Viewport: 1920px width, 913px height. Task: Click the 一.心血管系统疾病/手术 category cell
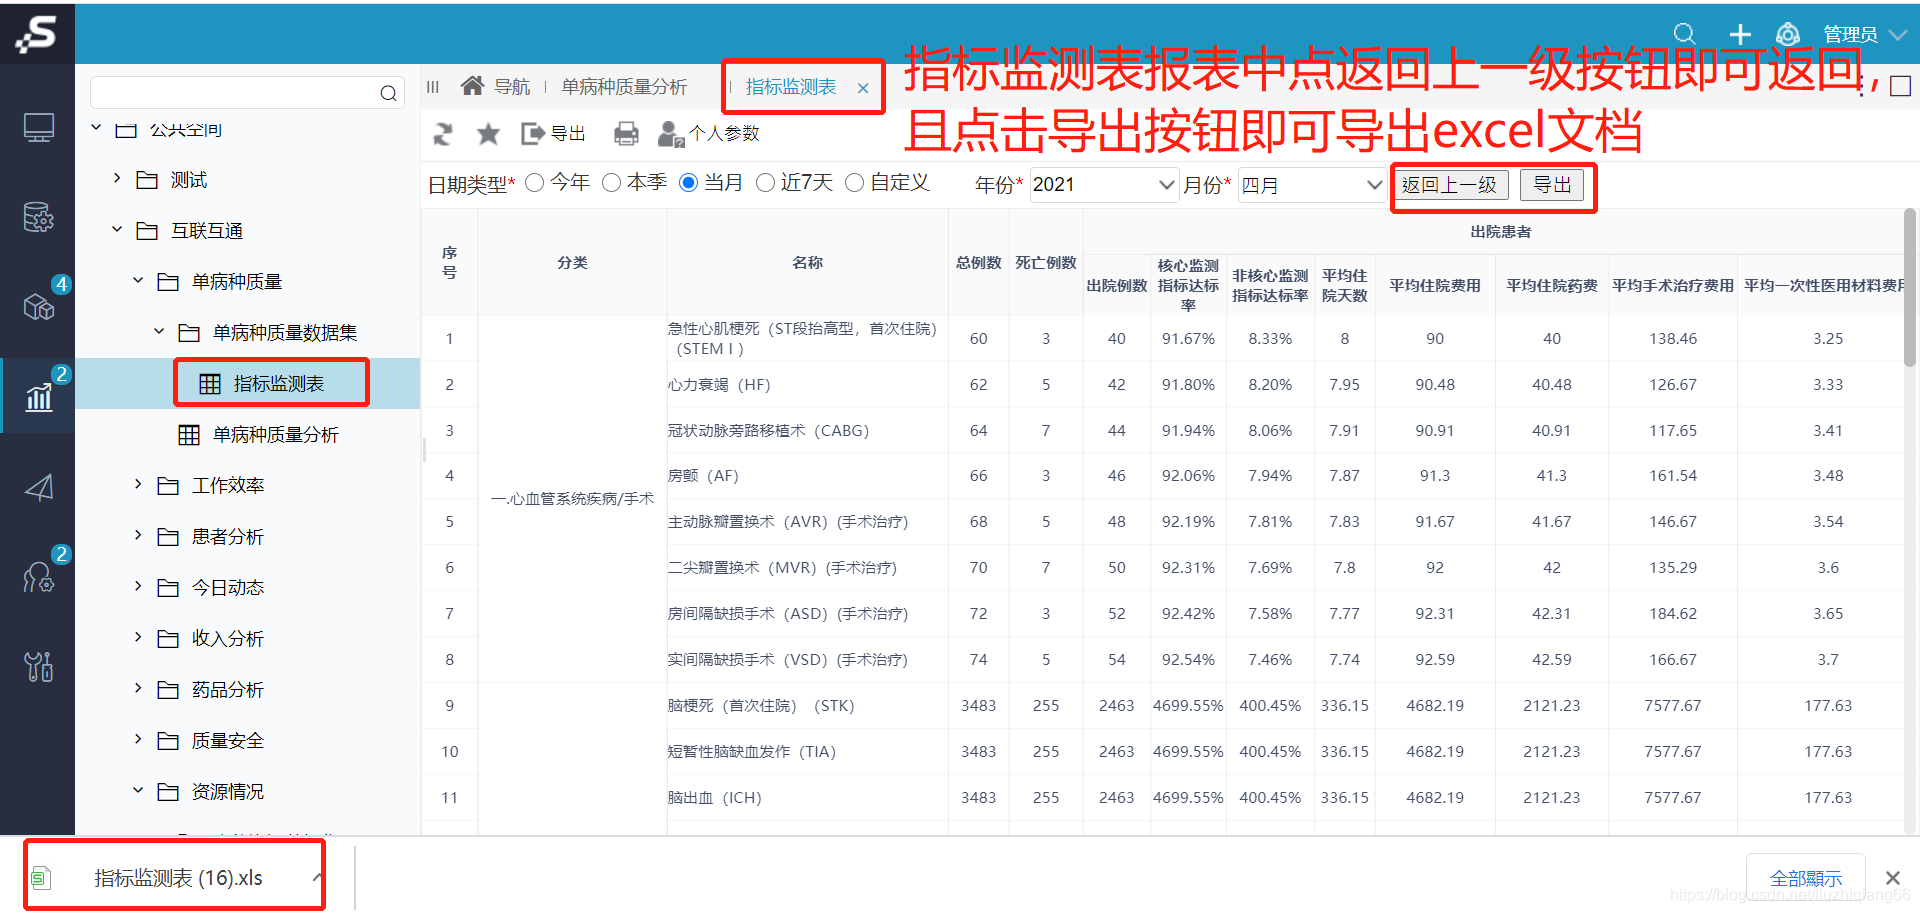[x=572, y=499]
